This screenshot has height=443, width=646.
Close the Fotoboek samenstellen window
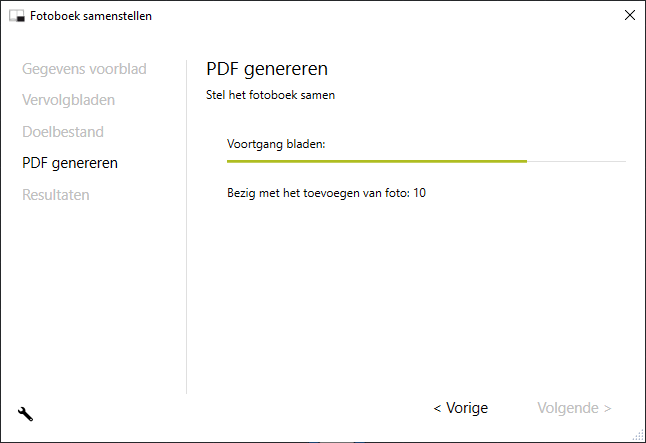tap(629, 15)
